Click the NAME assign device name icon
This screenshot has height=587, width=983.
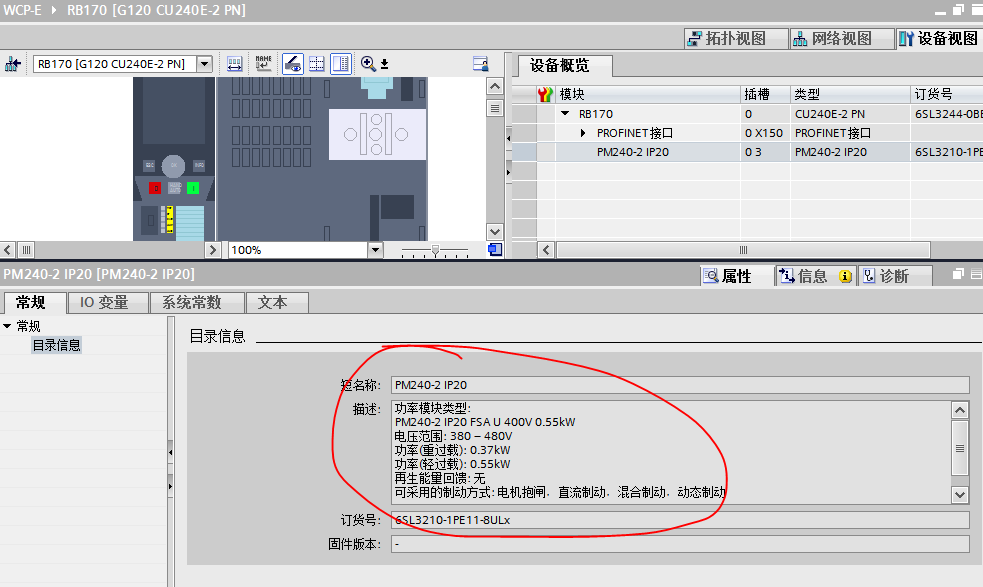point(263,64)
